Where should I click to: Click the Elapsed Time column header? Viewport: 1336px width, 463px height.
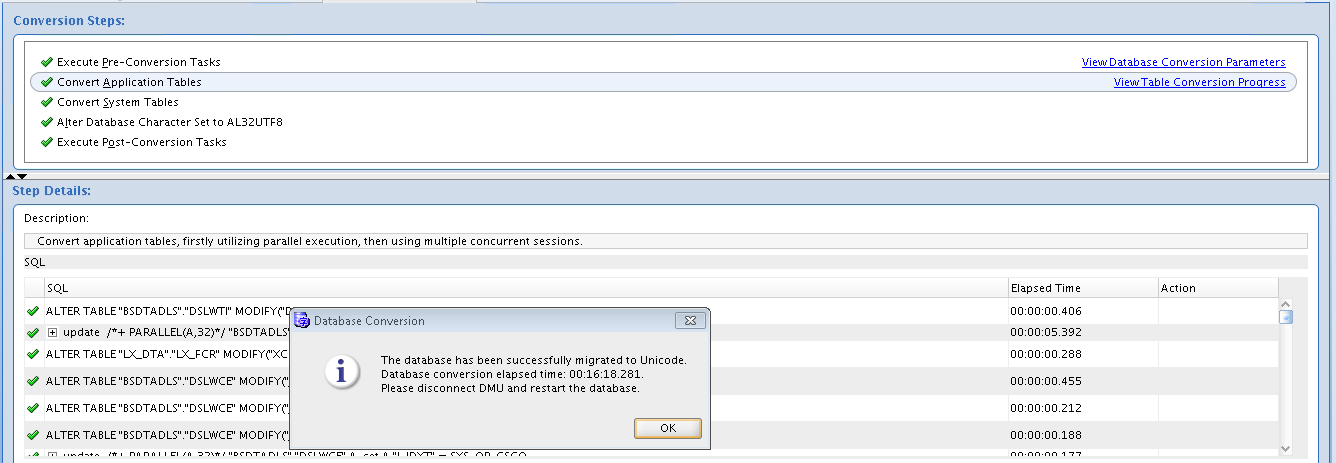(1045, 288)
